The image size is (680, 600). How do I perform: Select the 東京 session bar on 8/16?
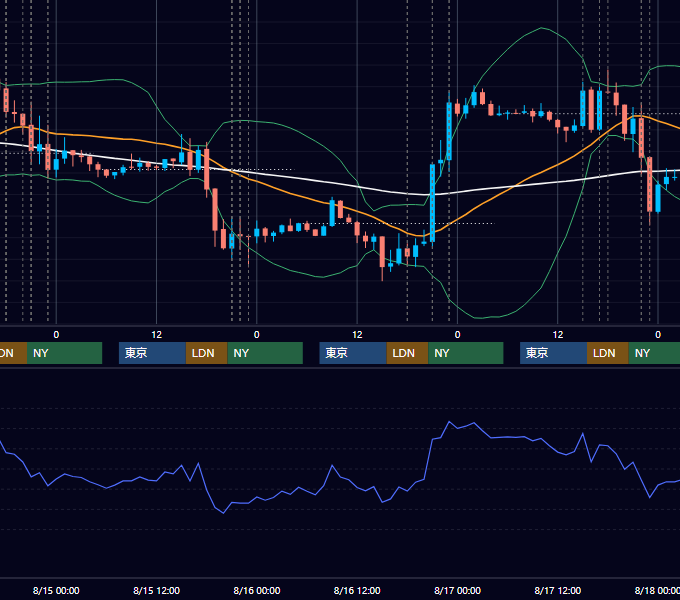pos(353,353)
